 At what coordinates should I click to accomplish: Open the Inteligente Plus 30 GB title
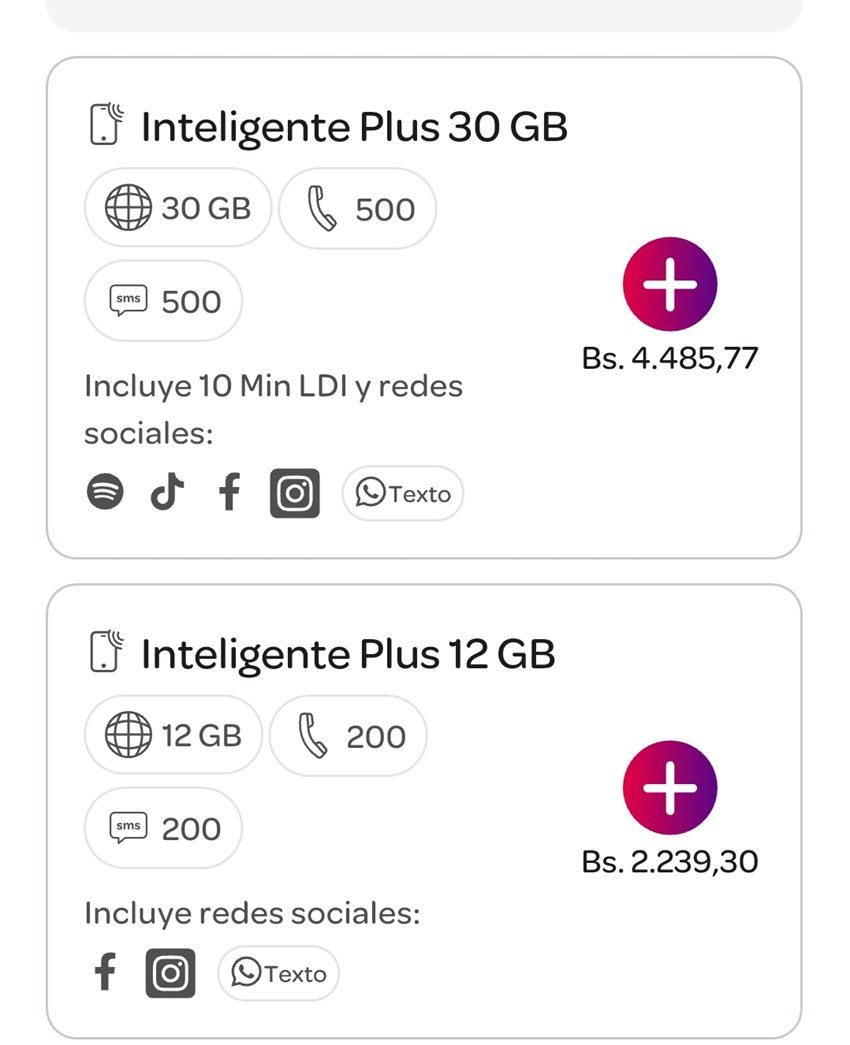pyautogui.click(x=354, y=127)
